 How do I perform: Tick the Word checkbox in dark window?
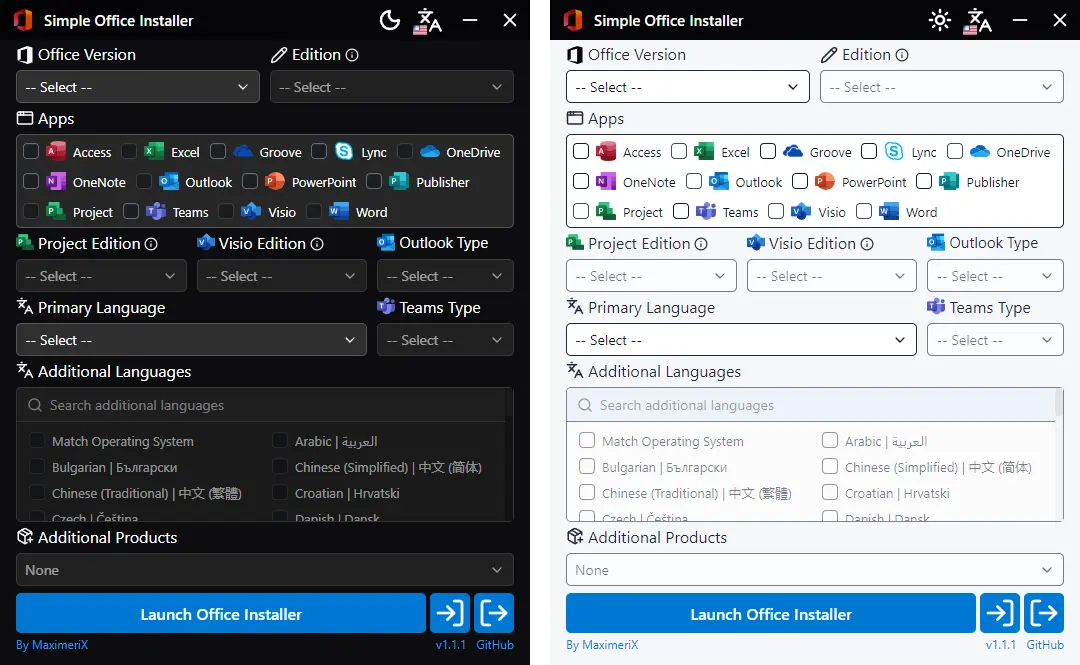[x=313, y=212]
